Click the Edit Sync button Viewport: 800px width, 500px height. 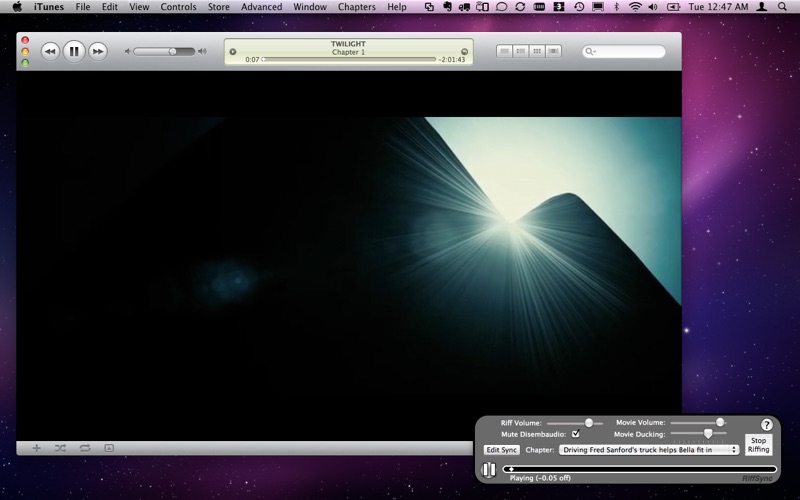click(502, 450)
